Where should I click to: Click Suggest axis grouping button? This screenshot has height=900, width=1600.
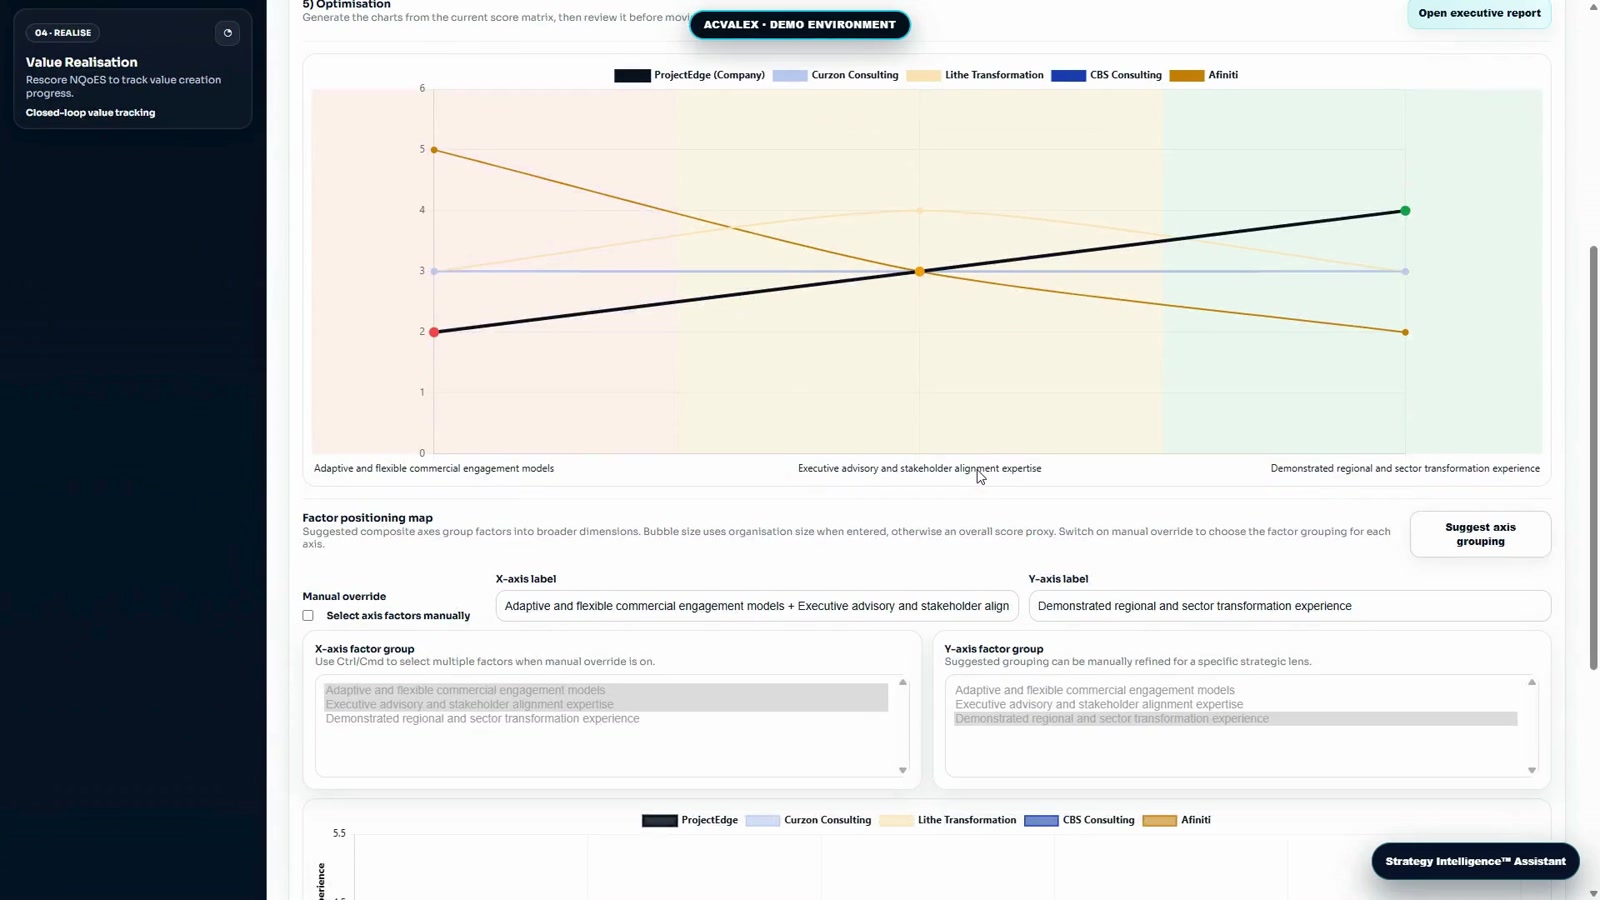pyautogui.click(x=1480, y=534)
